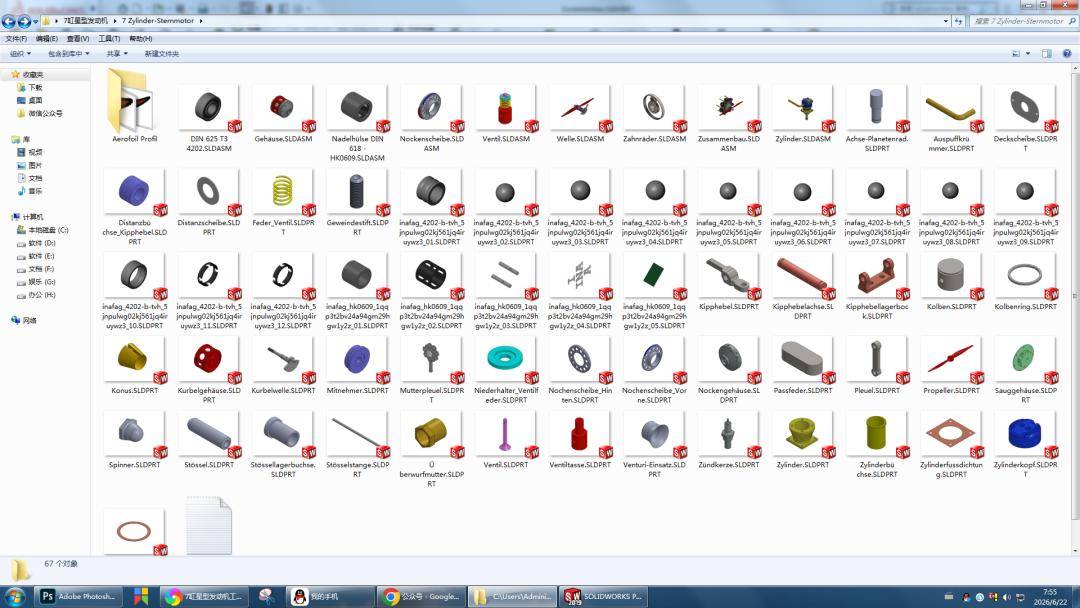Select the Gehäuse.SLDASM assembly file

pos(283,113)
